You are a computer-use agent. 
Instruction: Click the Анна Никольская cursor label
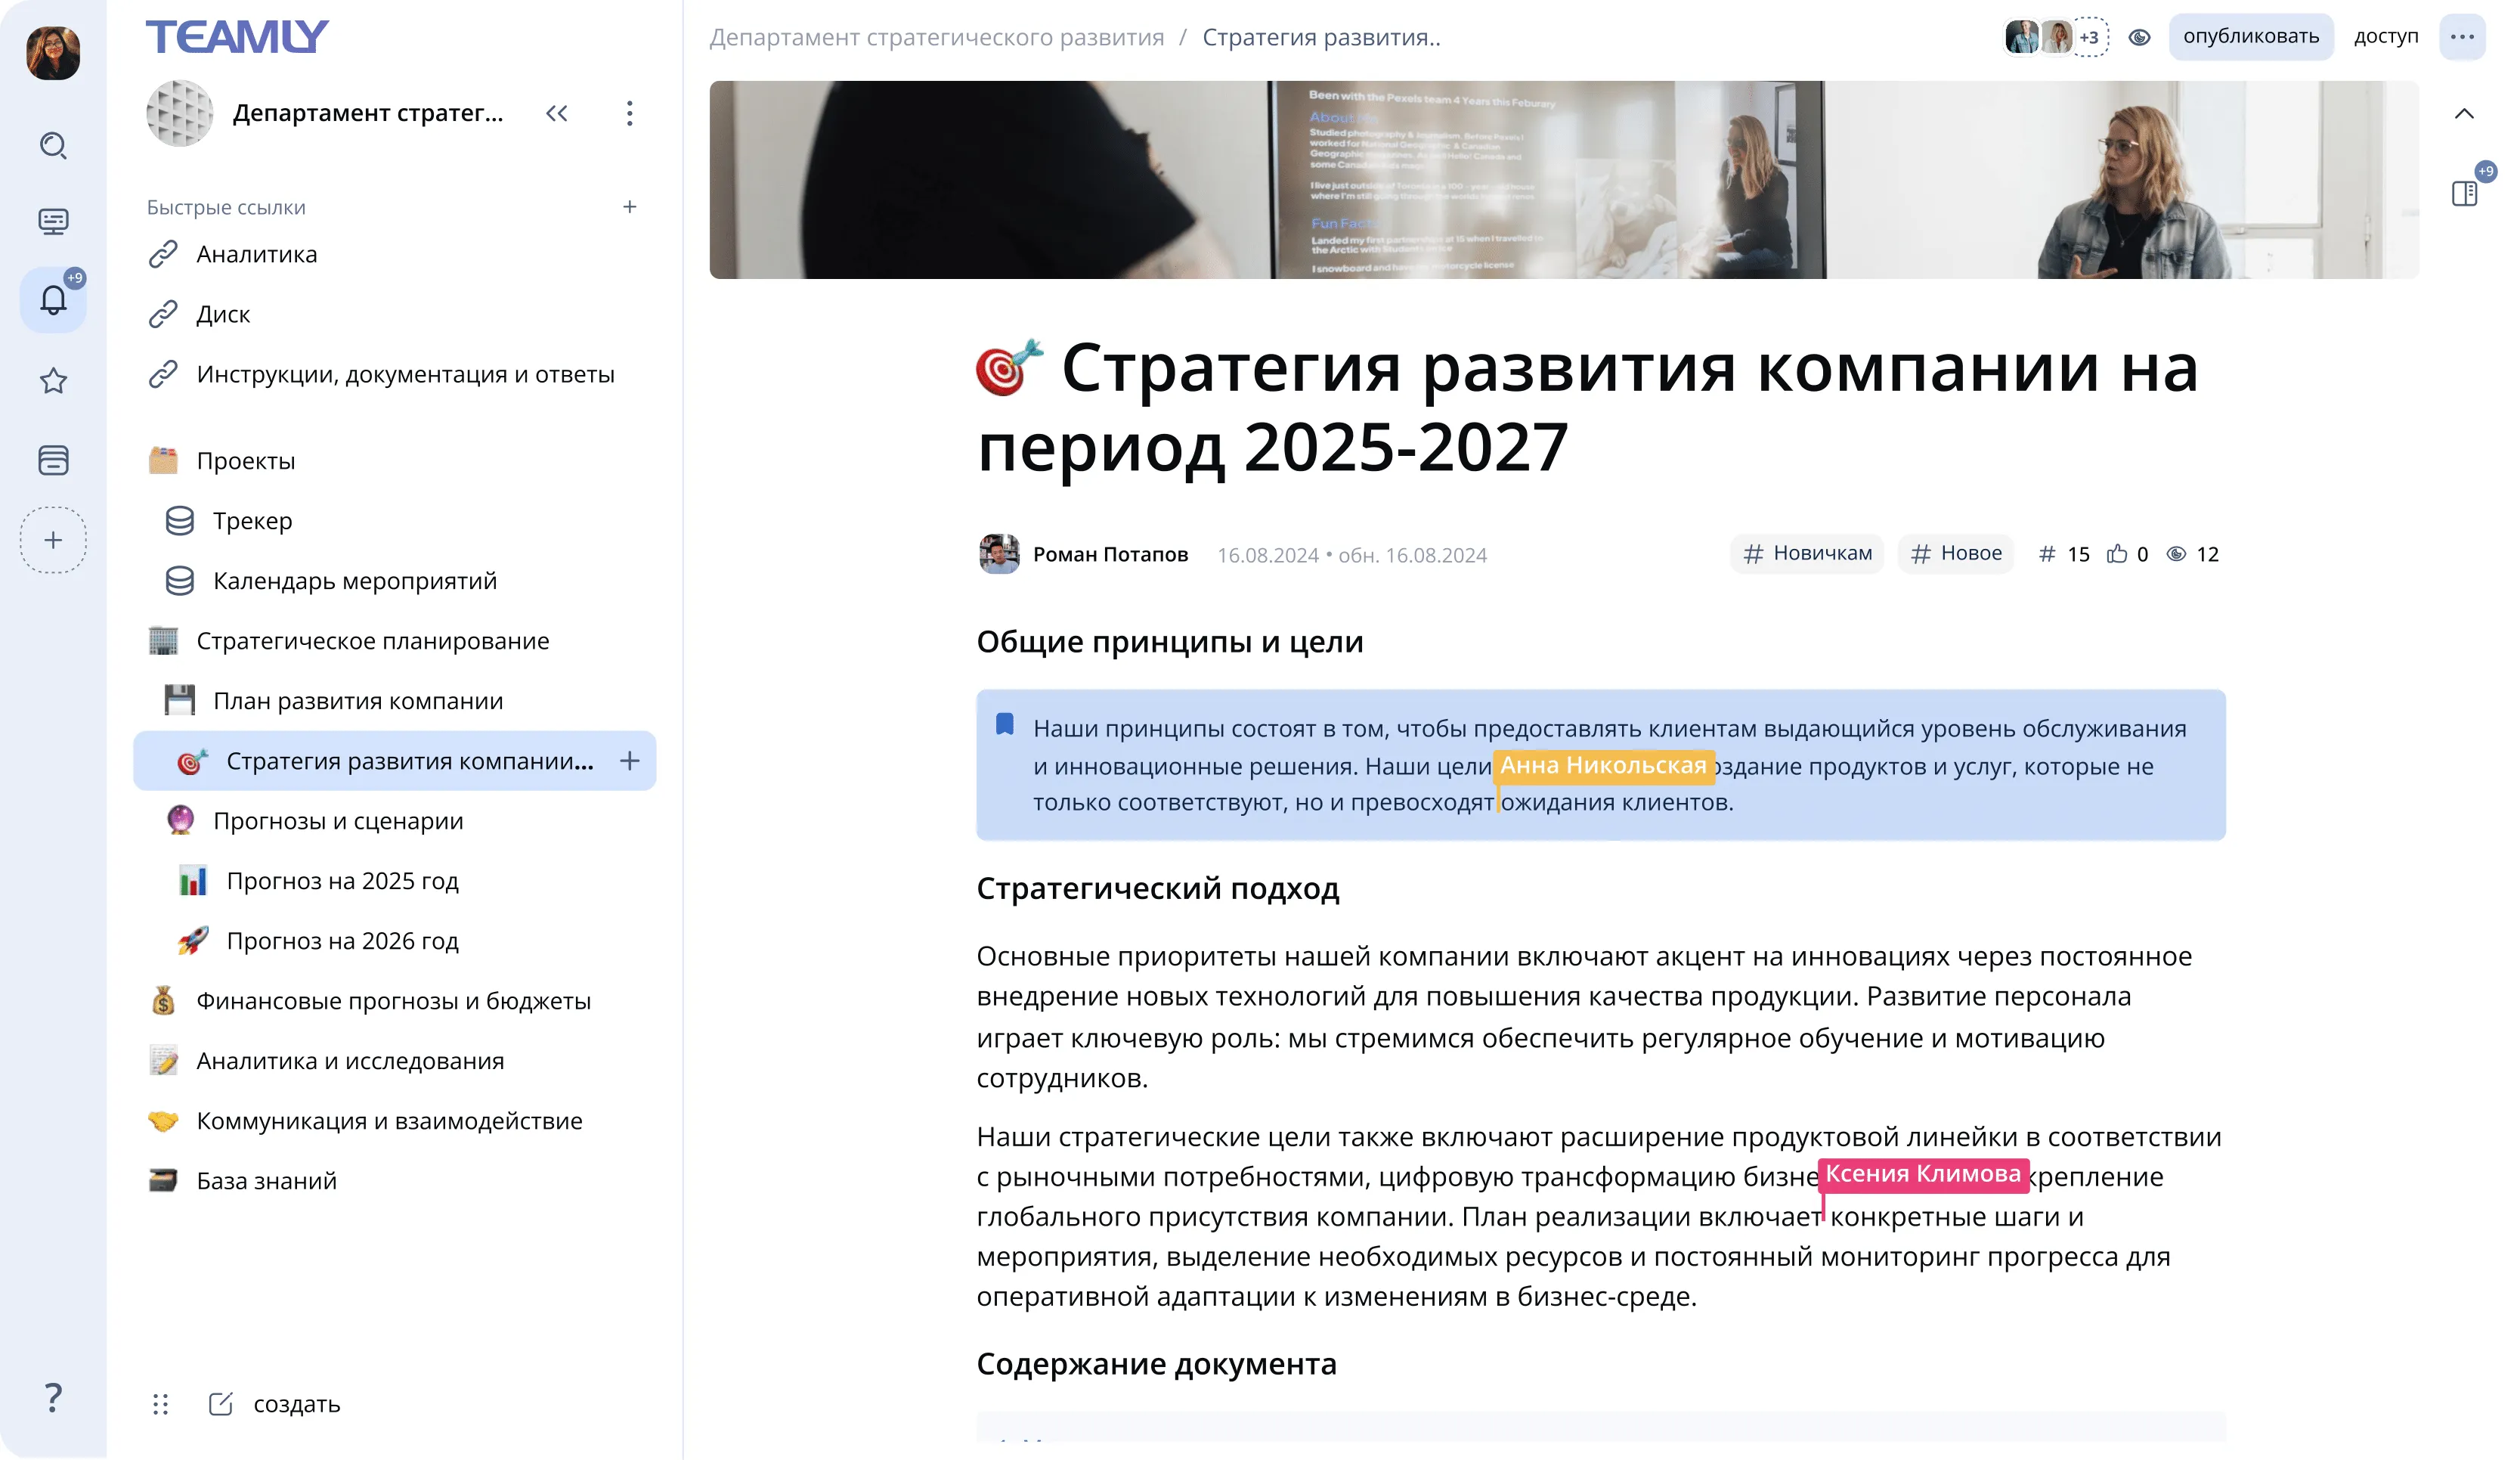pyautogui.click(x=1603, y=766)
